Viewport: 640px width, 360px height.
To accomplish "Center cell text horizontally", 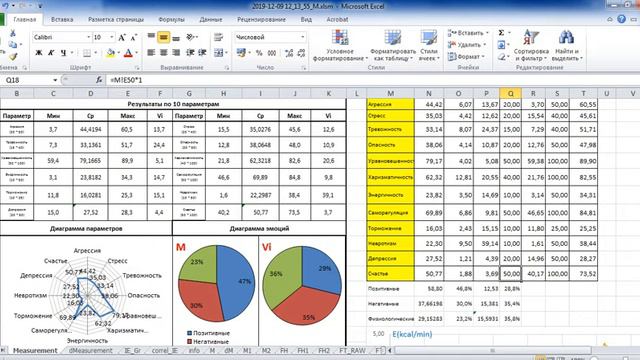I will click(x=163, y=53).
